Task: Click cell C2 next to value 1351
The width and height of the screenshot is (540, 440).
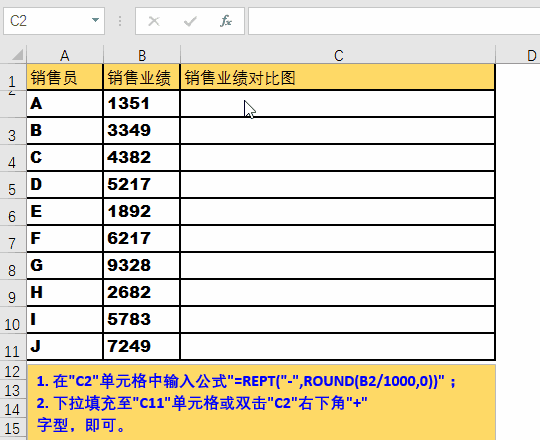Action: (338, 104)
